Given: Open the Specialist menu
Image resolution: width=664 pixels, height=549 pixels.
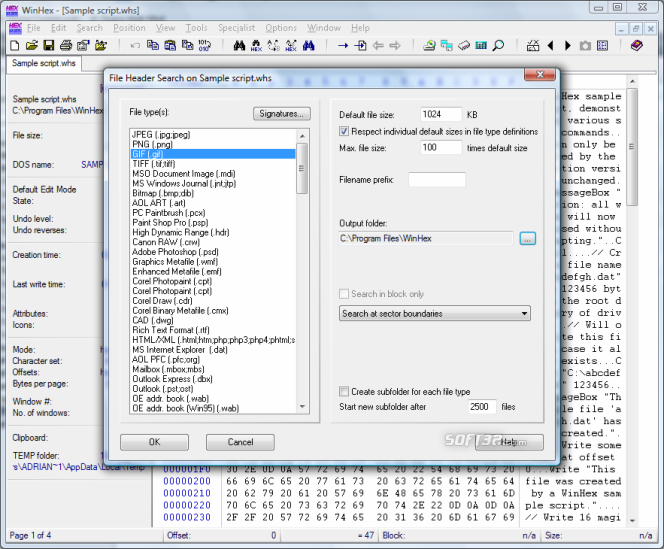Looking at the screenshot, I should [x=236, y=28].
